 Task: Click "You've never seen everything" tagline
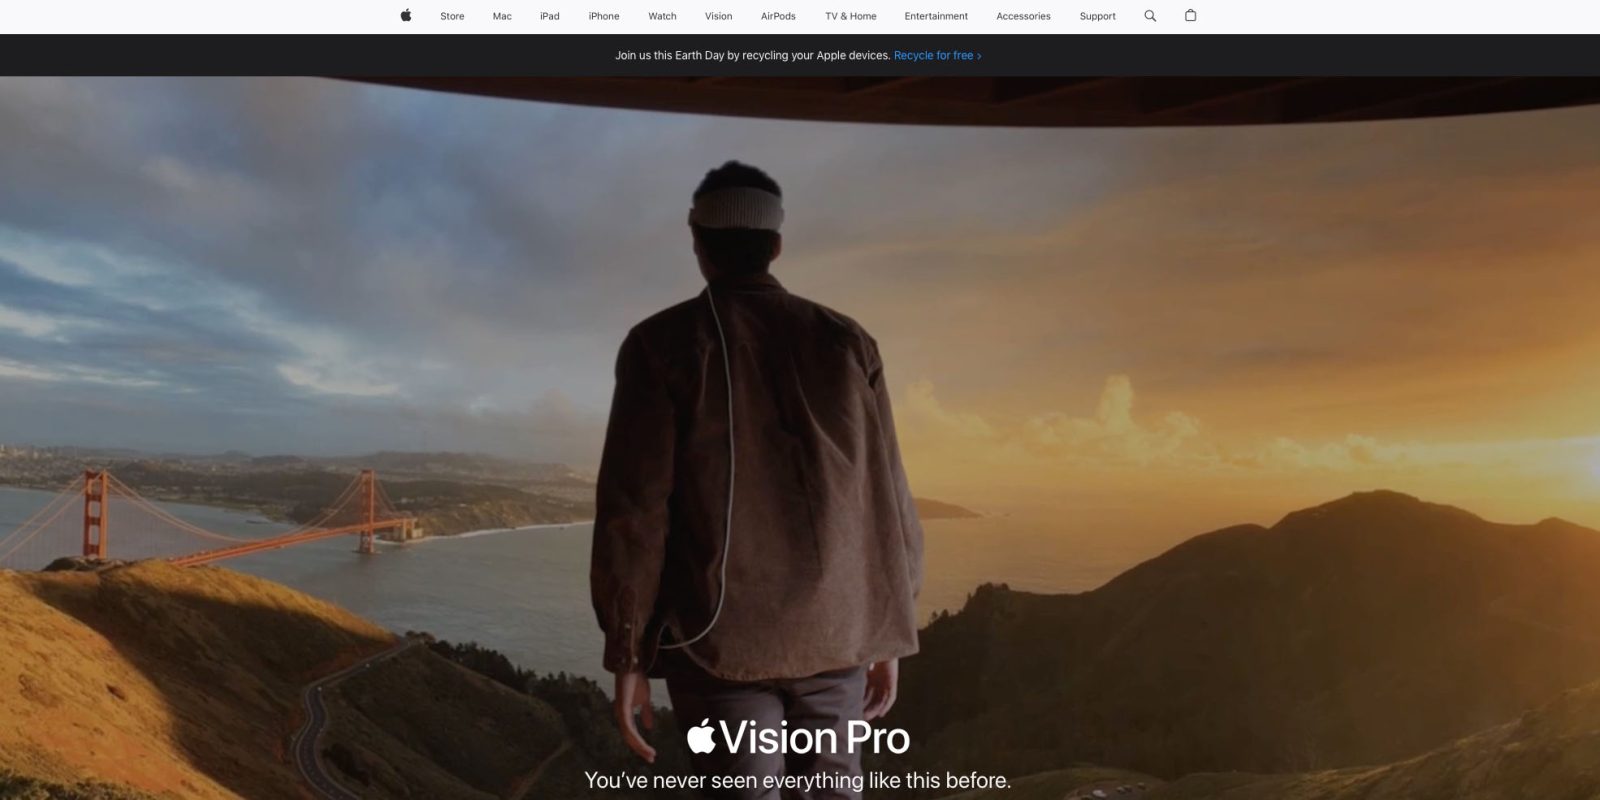point(797,780)
